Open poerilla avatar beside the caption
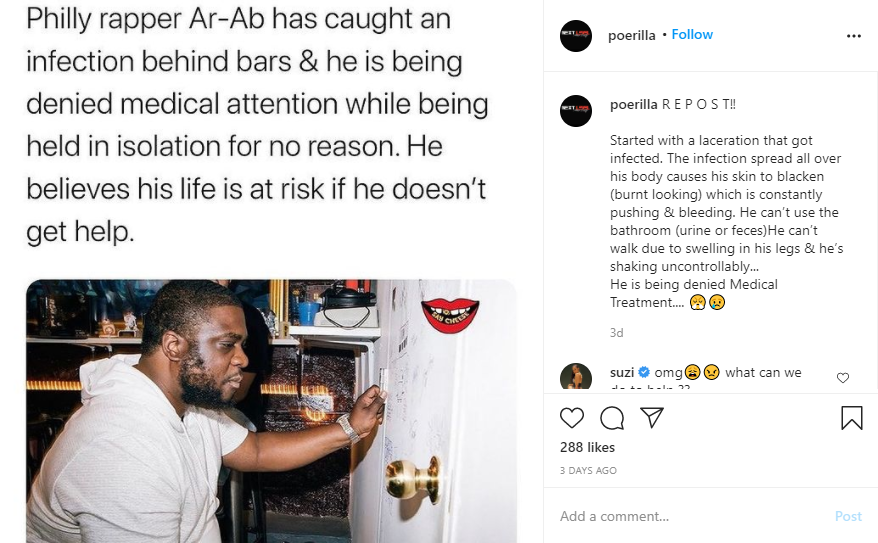The width and height of the screenshot is (878, 543). click(576, 111)
